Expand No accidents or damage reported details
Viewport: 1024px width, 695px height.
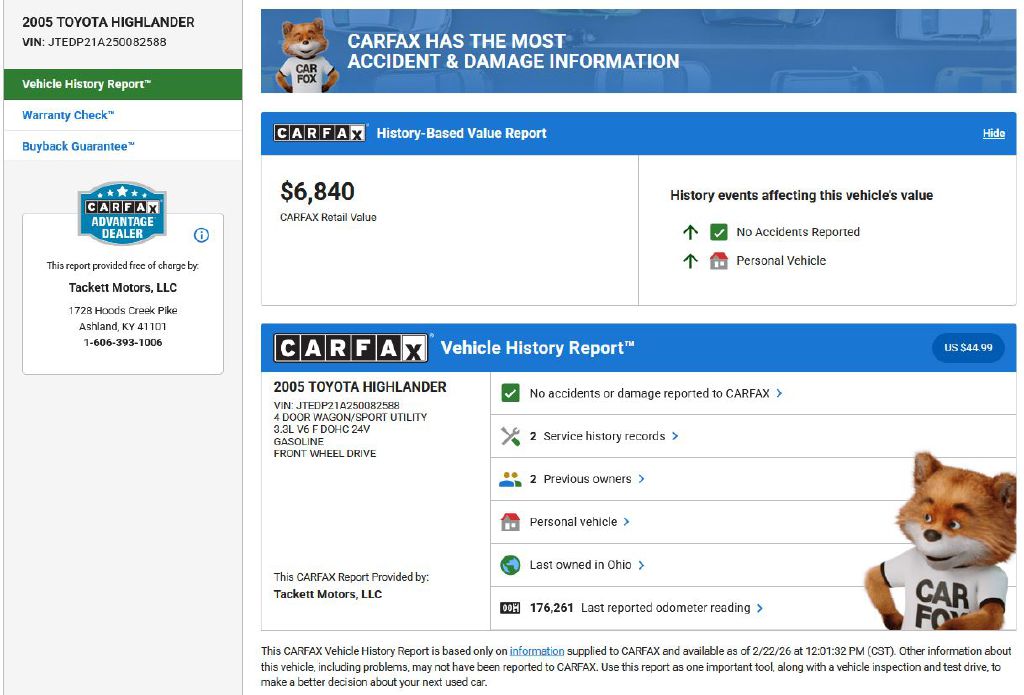click(x=655, y=393)
